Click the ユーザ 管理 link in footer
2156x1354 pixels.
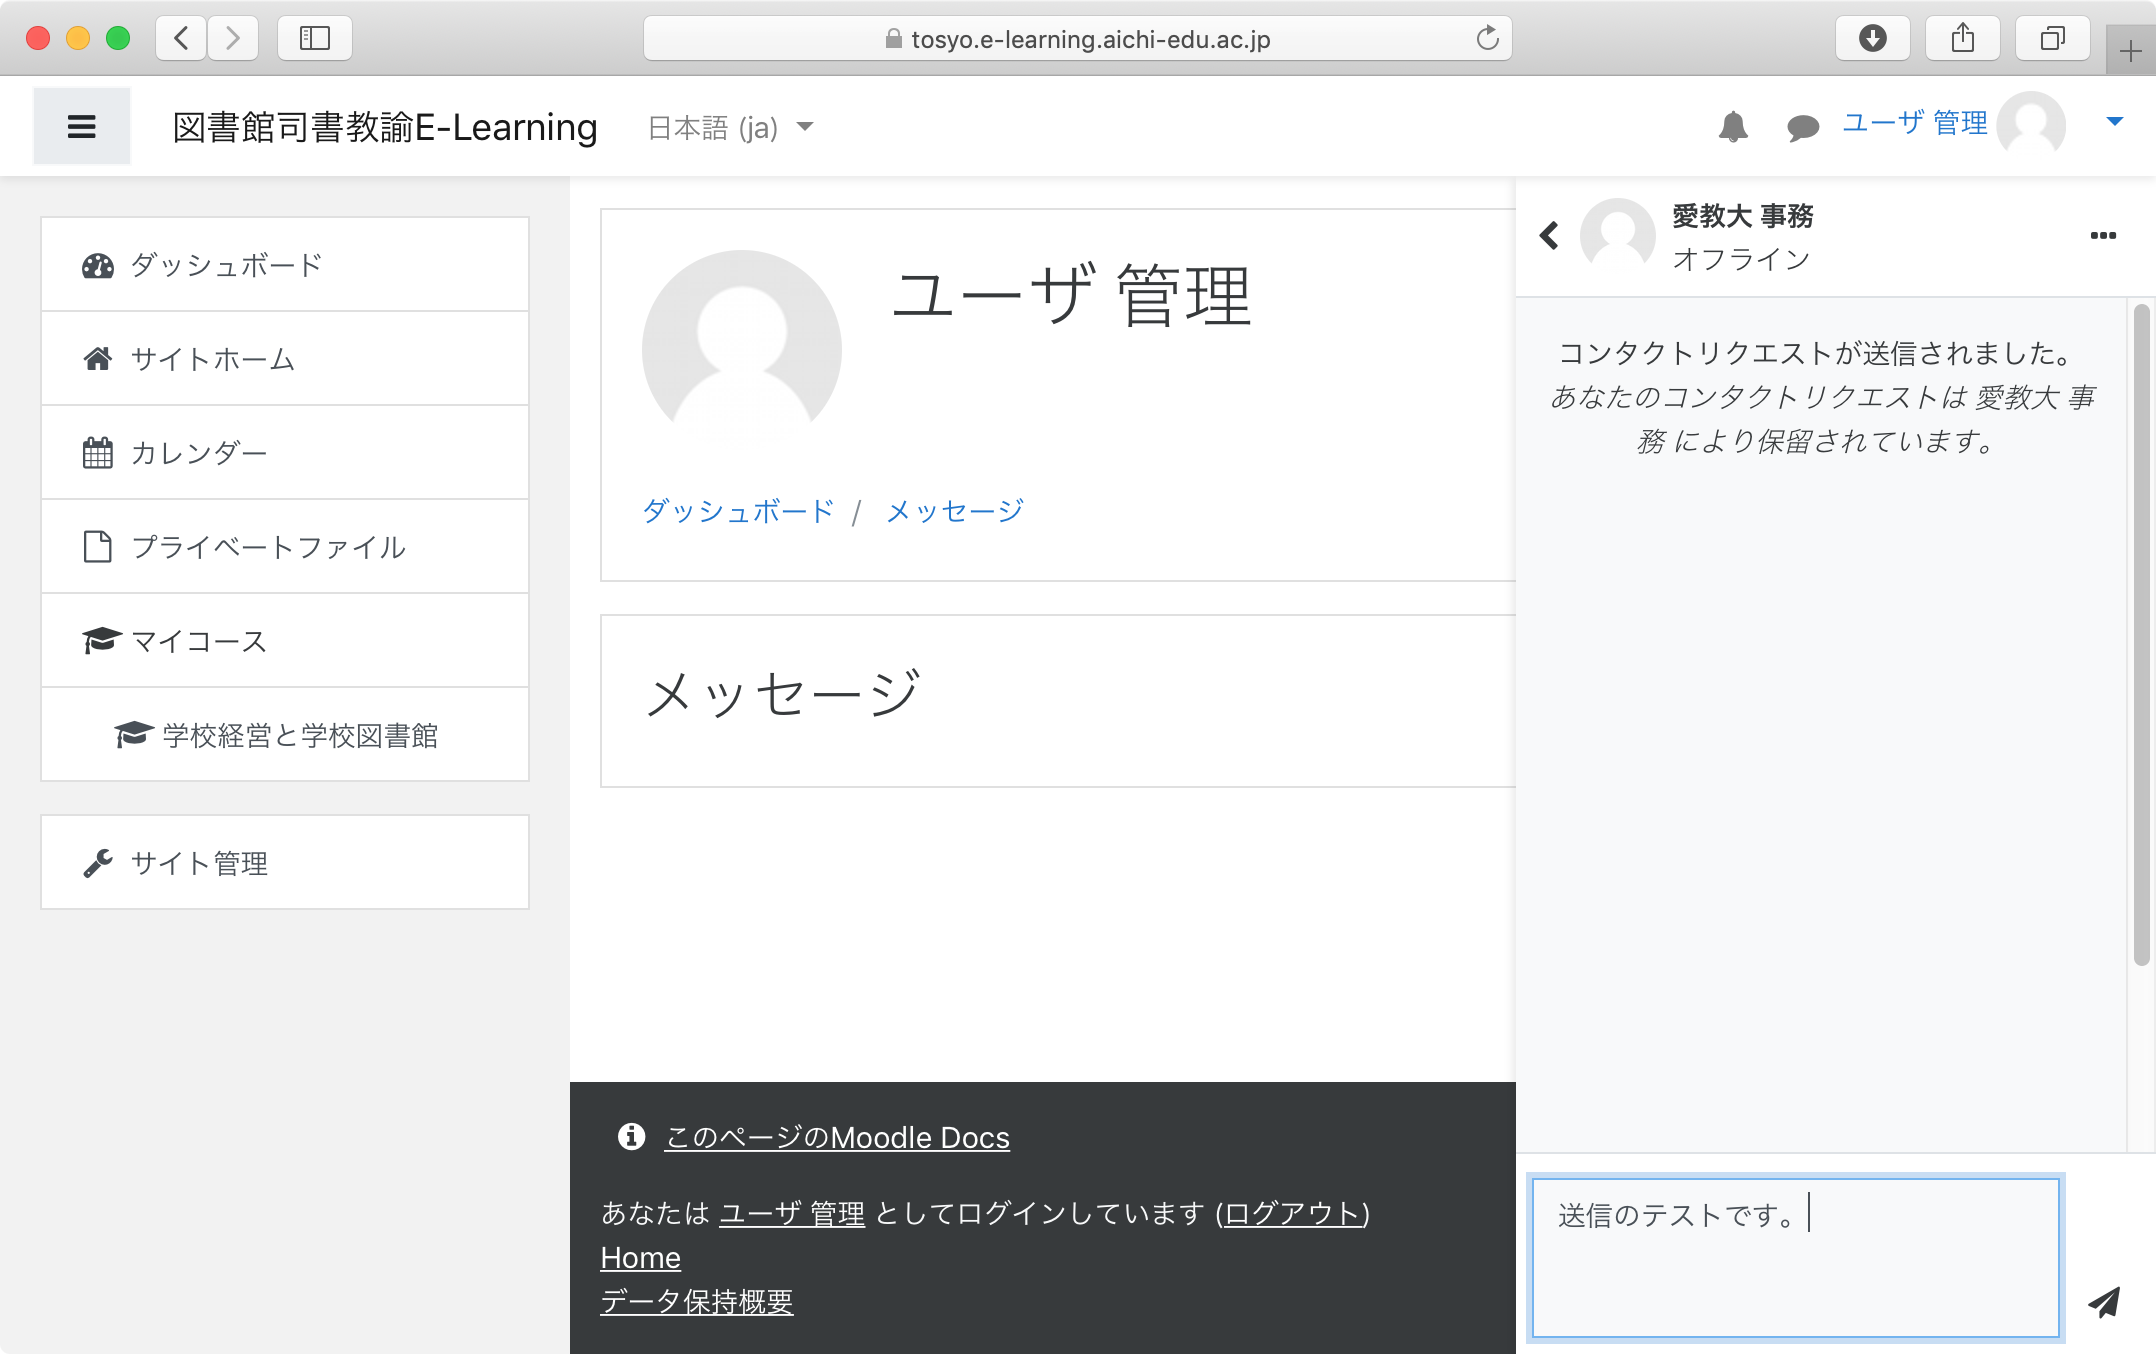pos(792,1213)
